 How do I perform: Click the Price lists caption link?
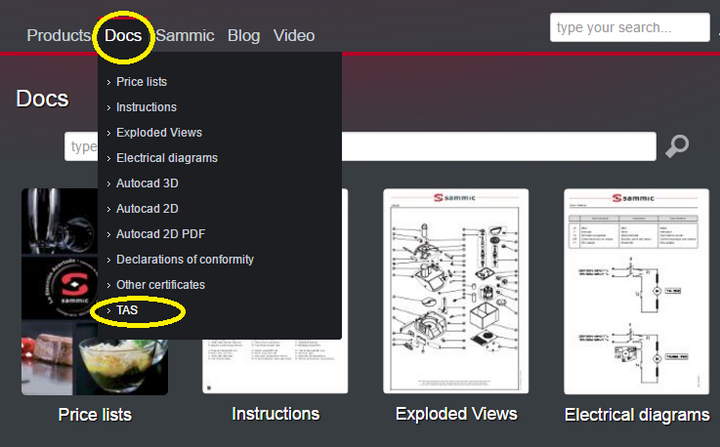point(95,414)
